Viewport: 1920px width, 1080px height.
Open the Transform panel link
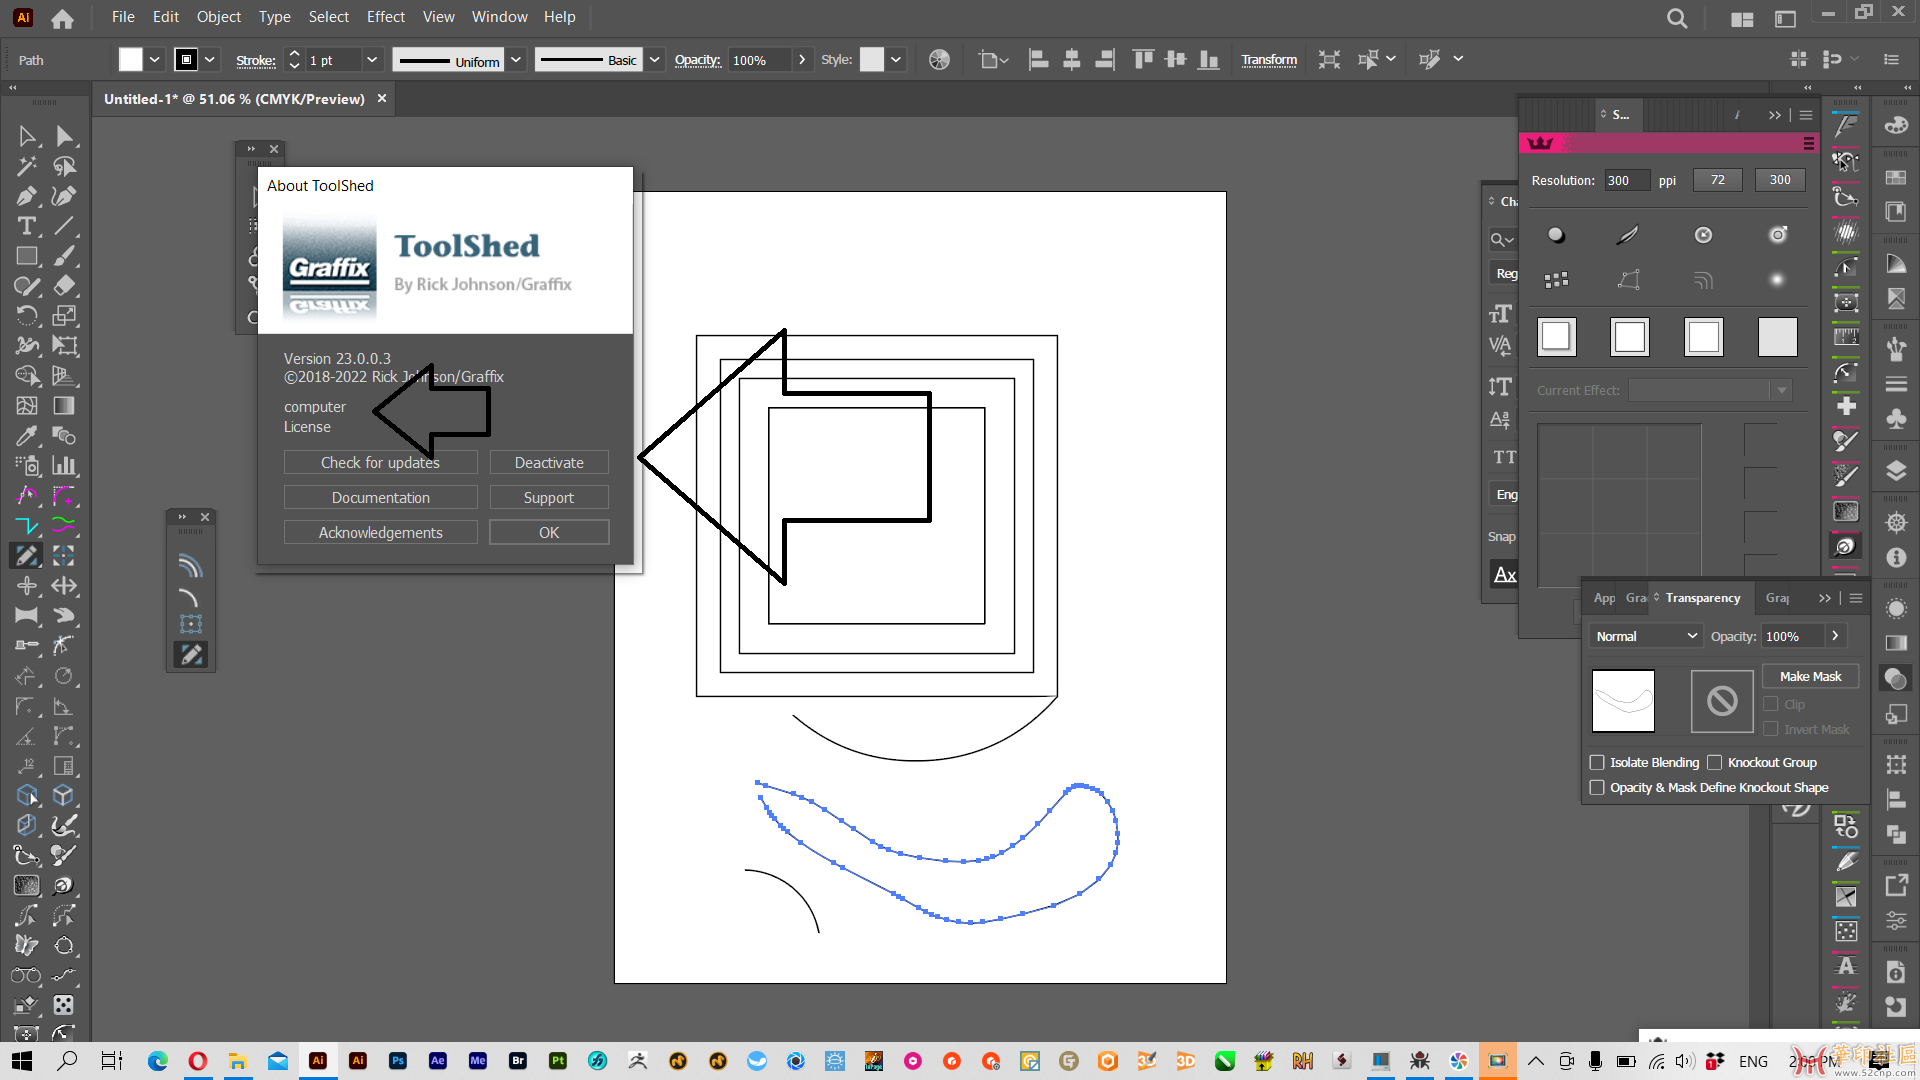(1269, 60)
